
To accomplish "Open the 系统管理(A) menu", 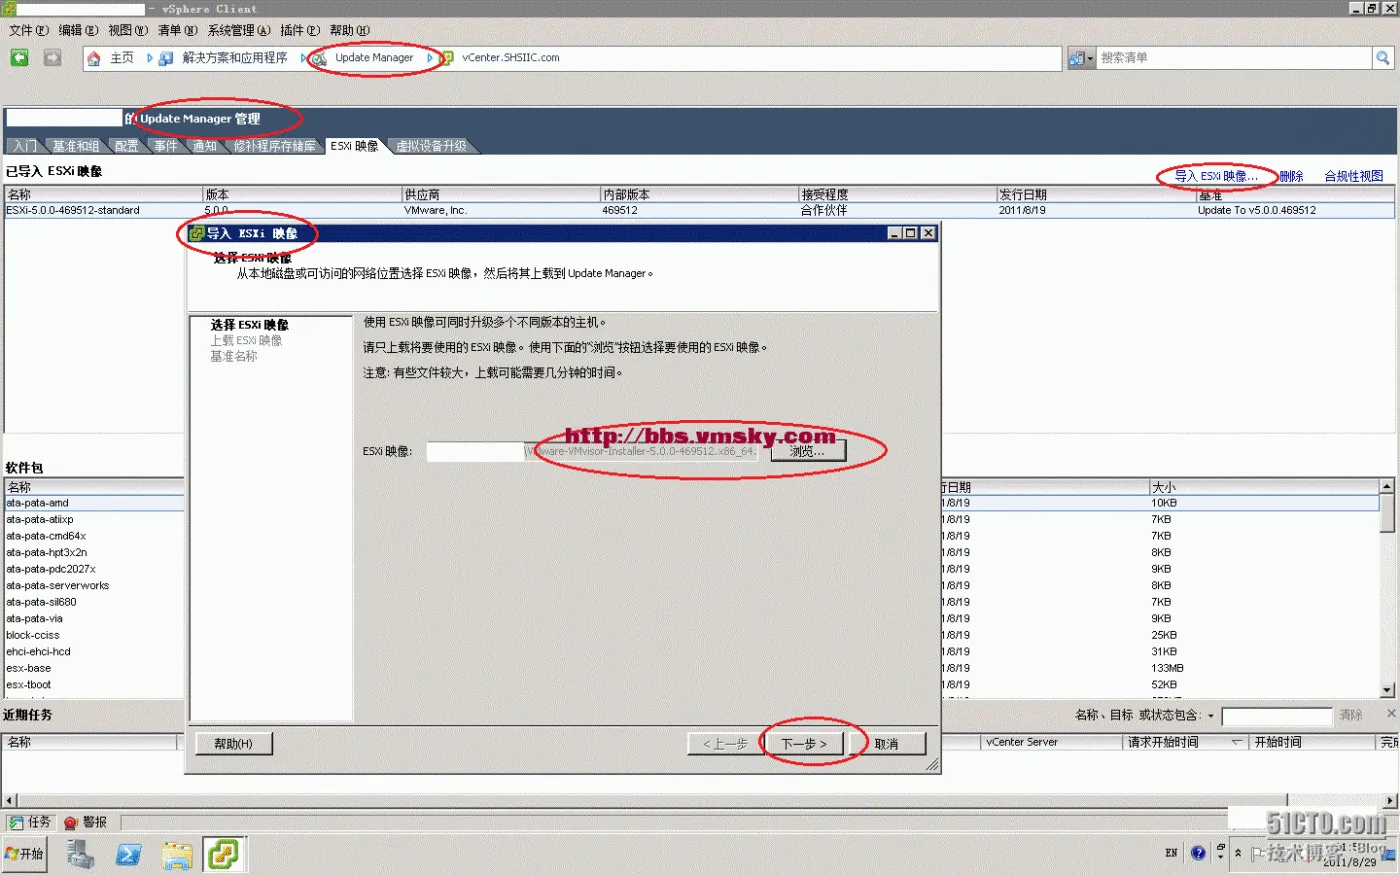I will click(x=239, y=30).
